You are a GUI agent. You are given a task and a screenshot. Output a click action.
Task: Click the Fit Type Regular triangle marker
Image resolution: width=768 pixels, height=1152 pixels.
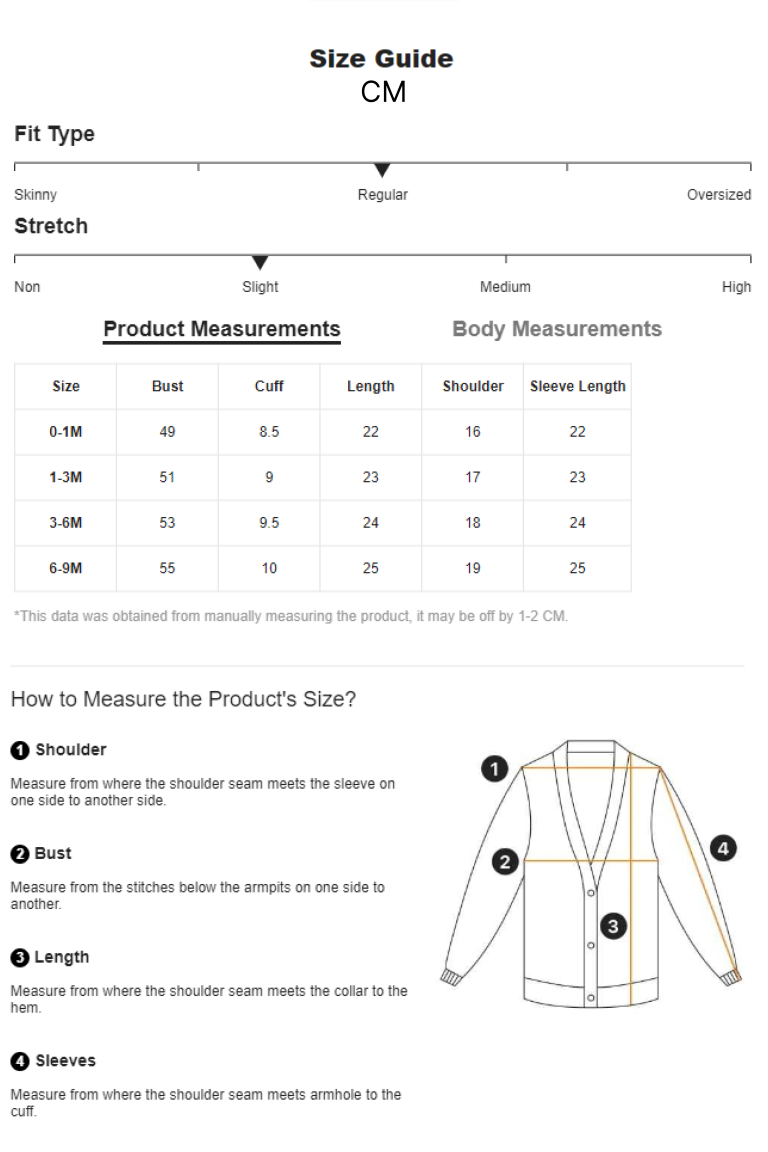click(382, 170)
